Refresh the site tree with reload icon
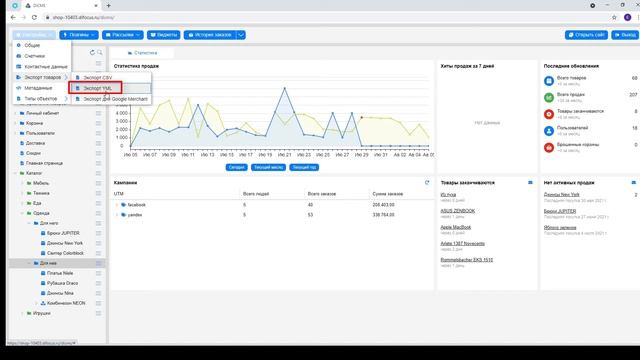Viewport: 640px width, 360px height. [92, 53]
